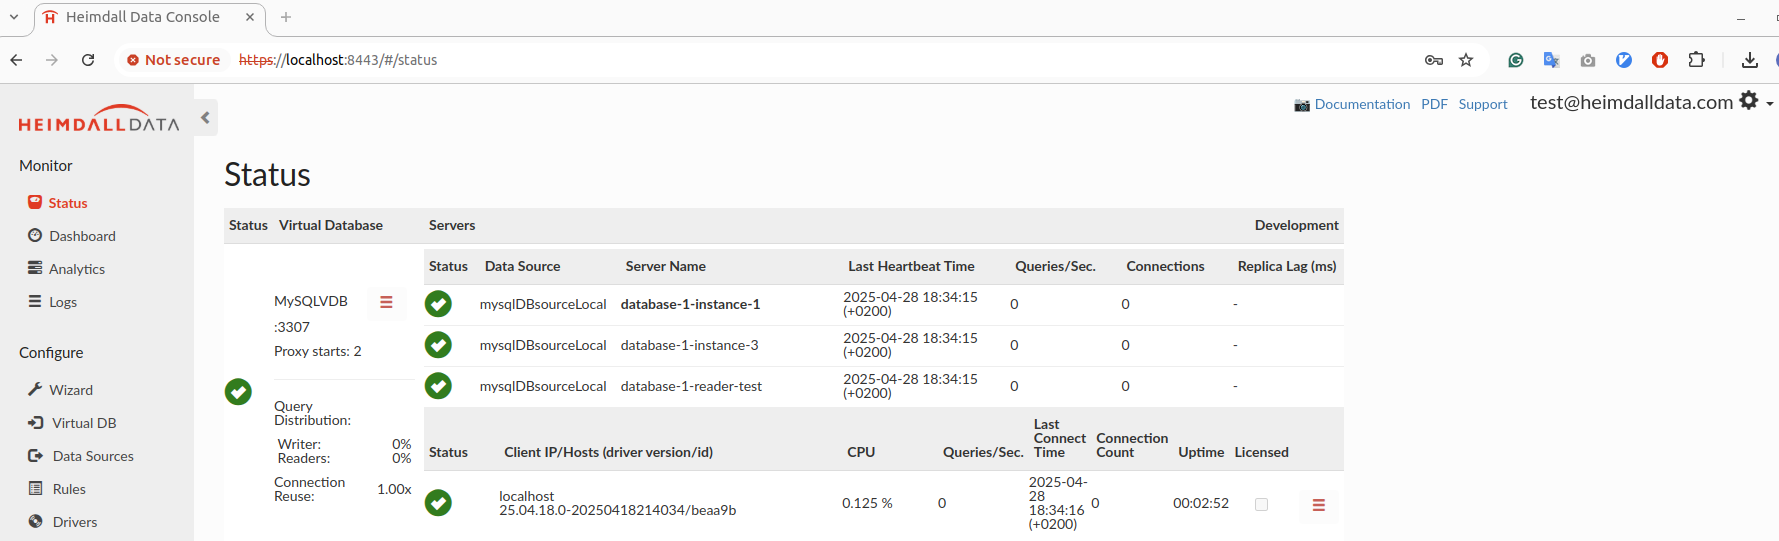Click the Heimdall Data logo
This screenshot has height=541, width=1779.
coord(98,118)
